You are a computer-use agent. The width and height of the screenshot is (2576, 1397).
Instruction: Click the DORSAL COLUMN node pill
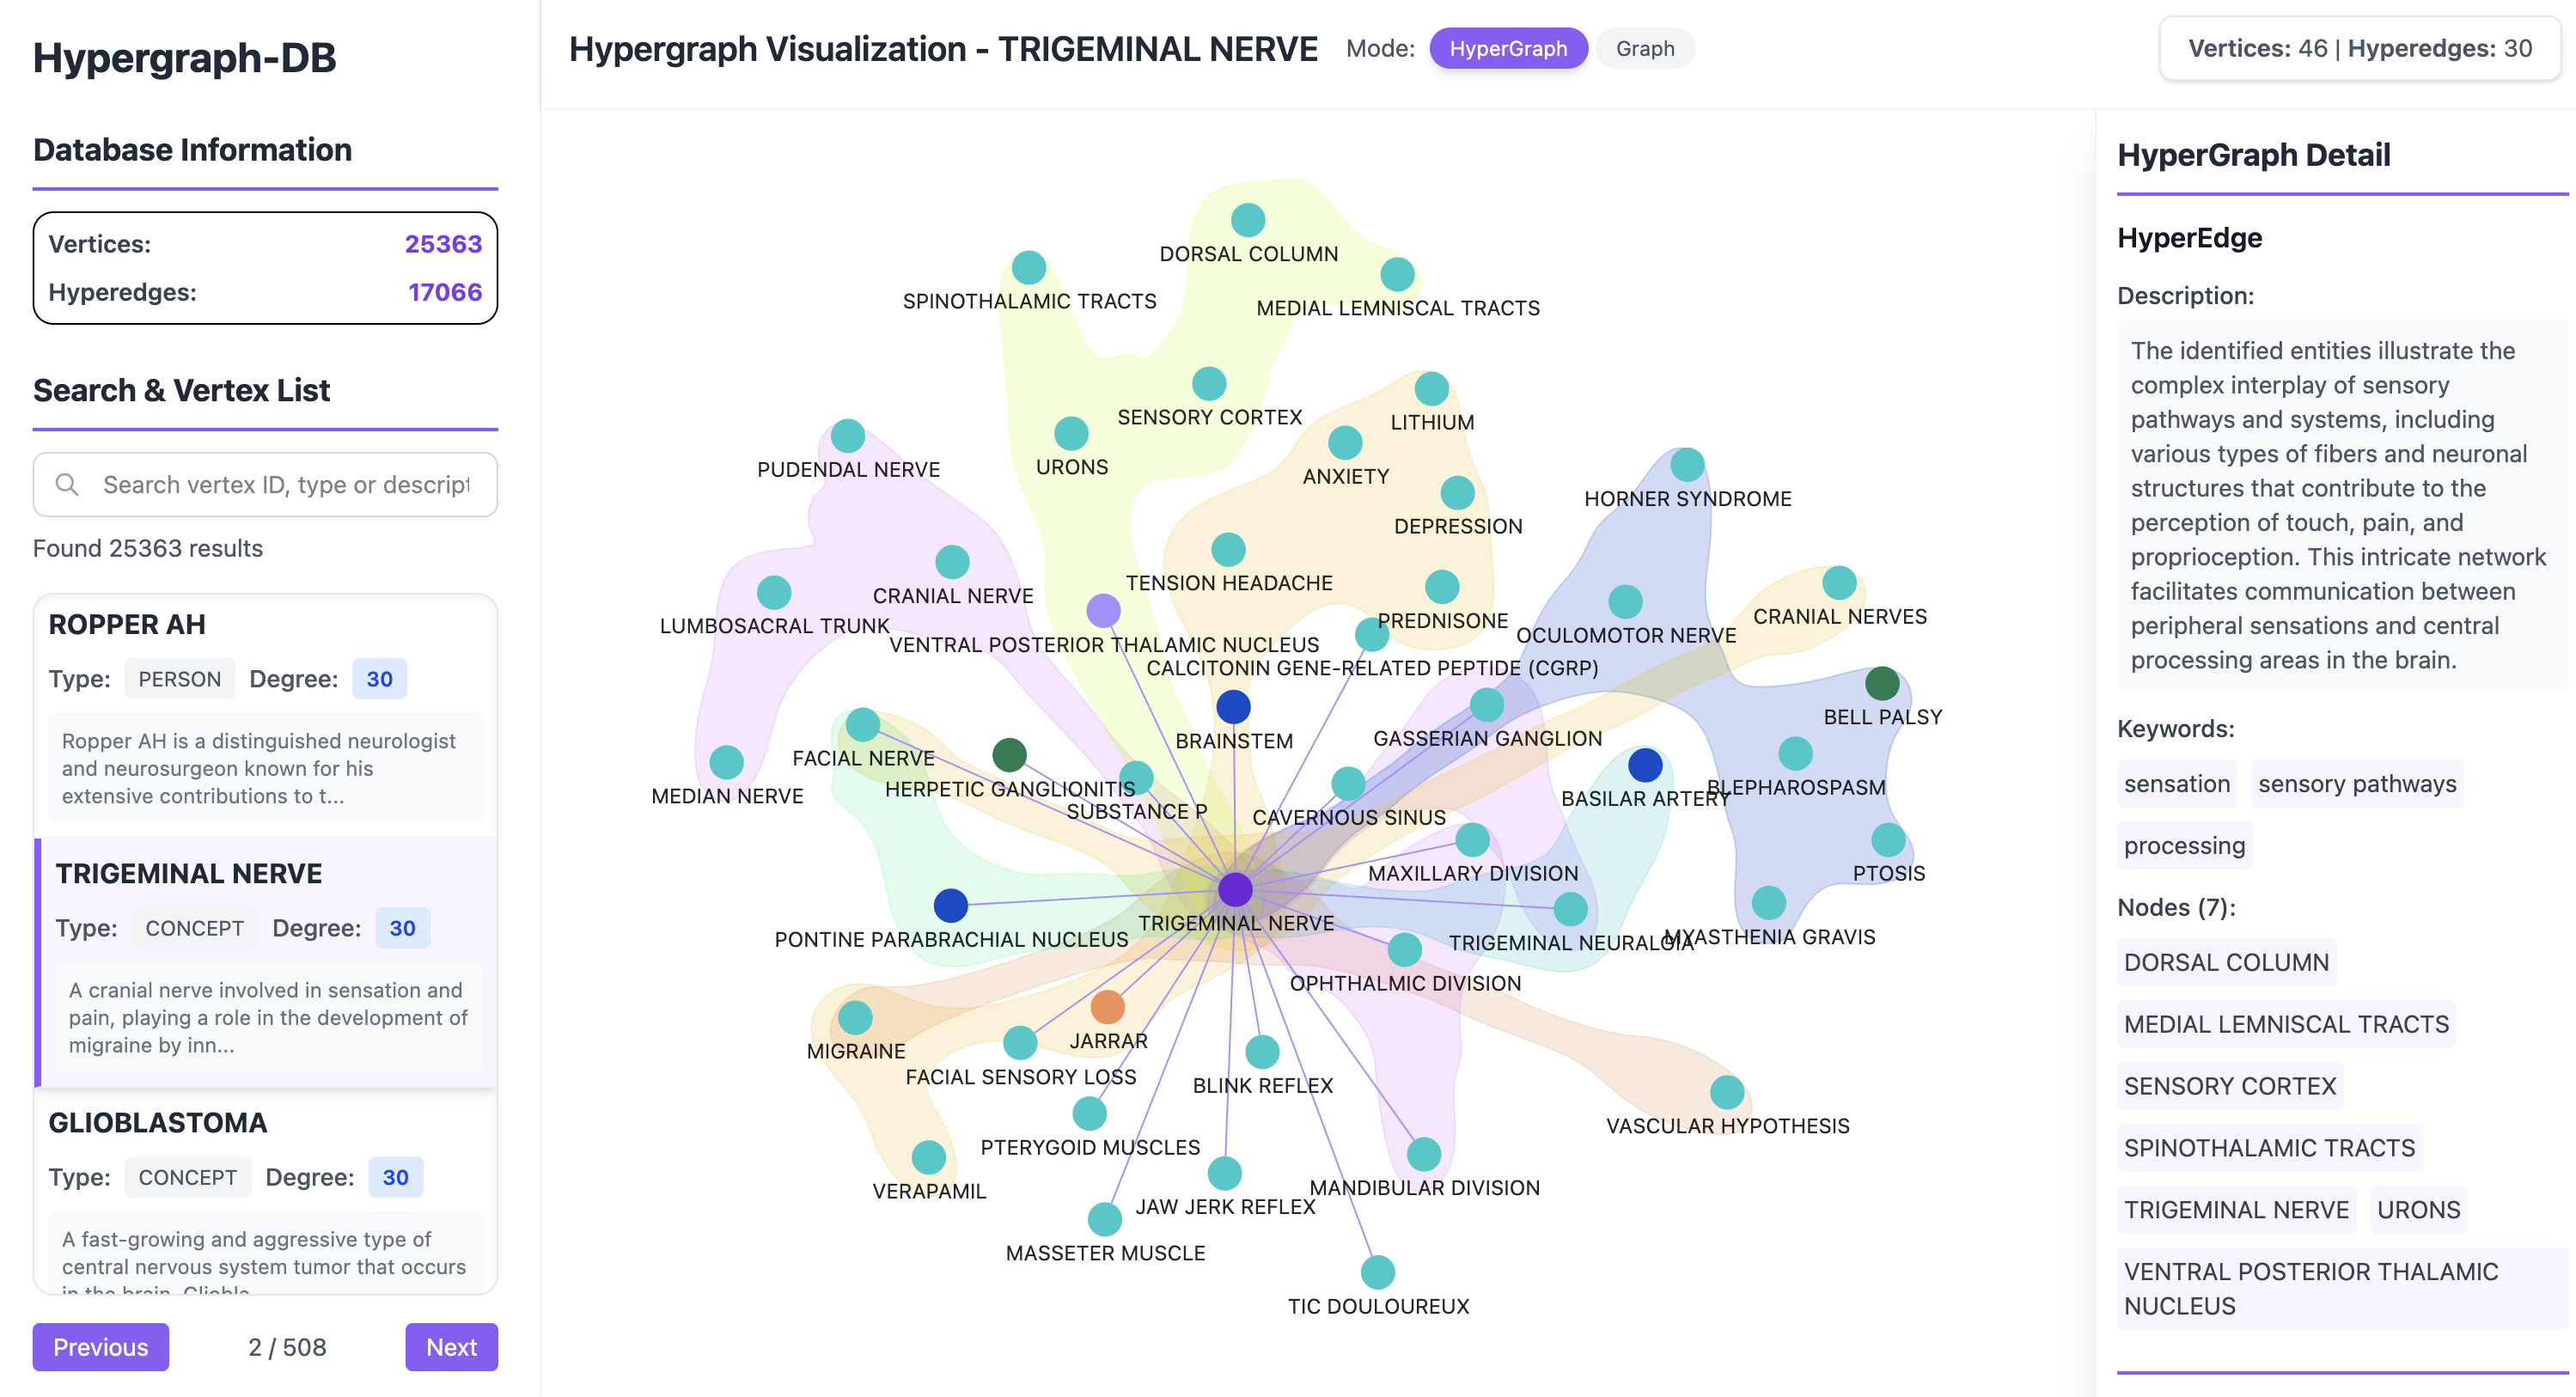(x=2227, y=962)
